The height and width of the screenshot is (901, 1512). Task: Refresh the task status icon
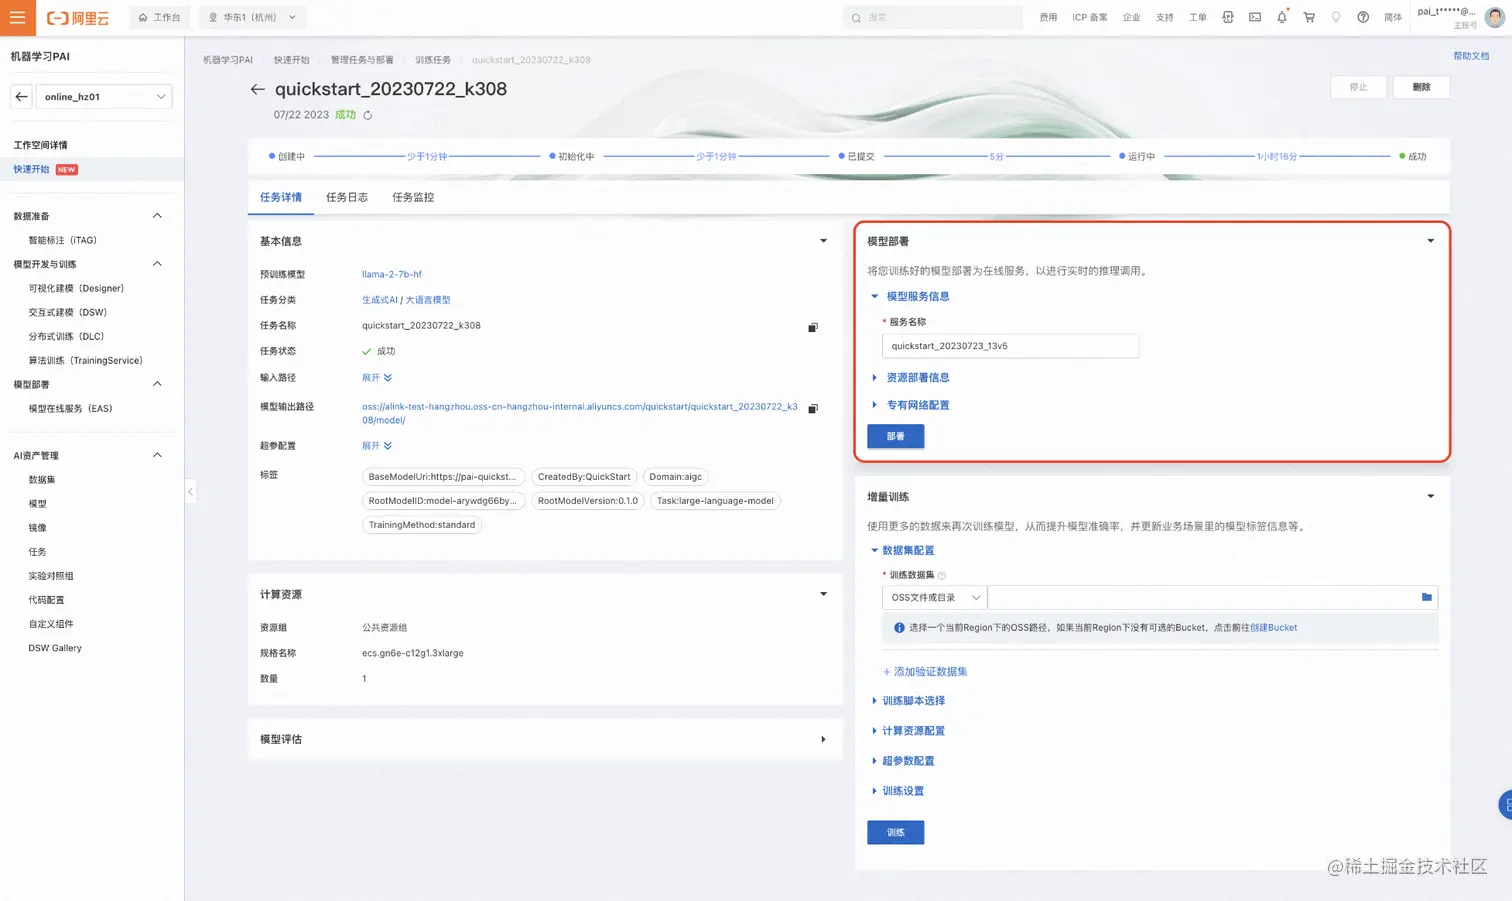tap(368, 115)
